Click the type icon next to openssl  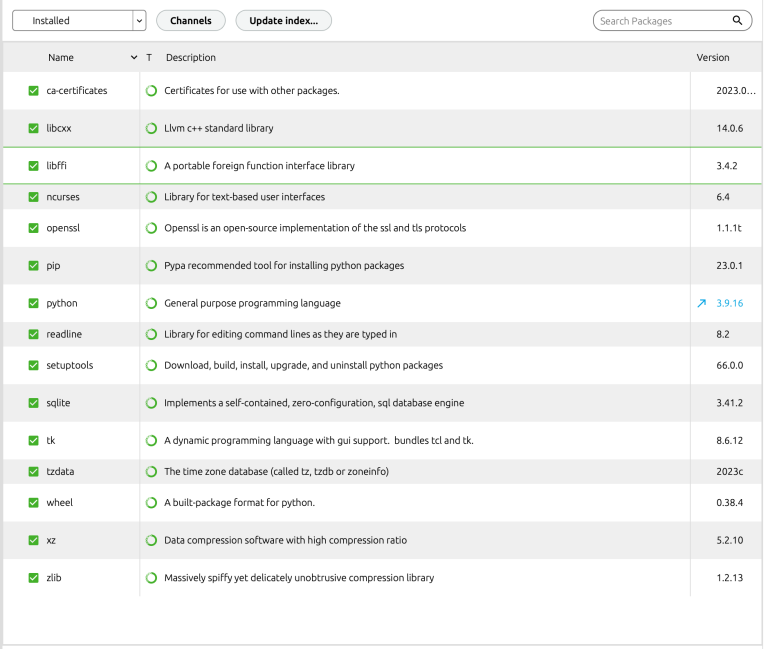(151, 228)
